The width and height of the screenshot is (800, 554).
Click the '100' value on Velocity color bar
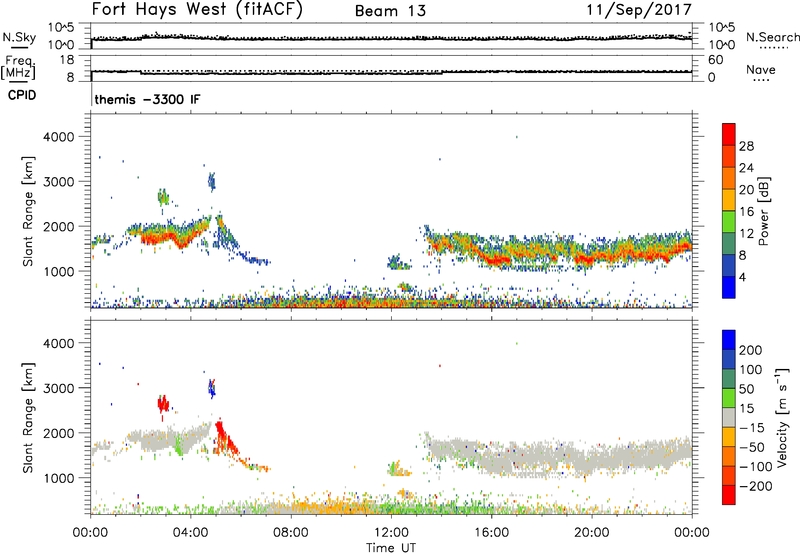pos(751,370)
